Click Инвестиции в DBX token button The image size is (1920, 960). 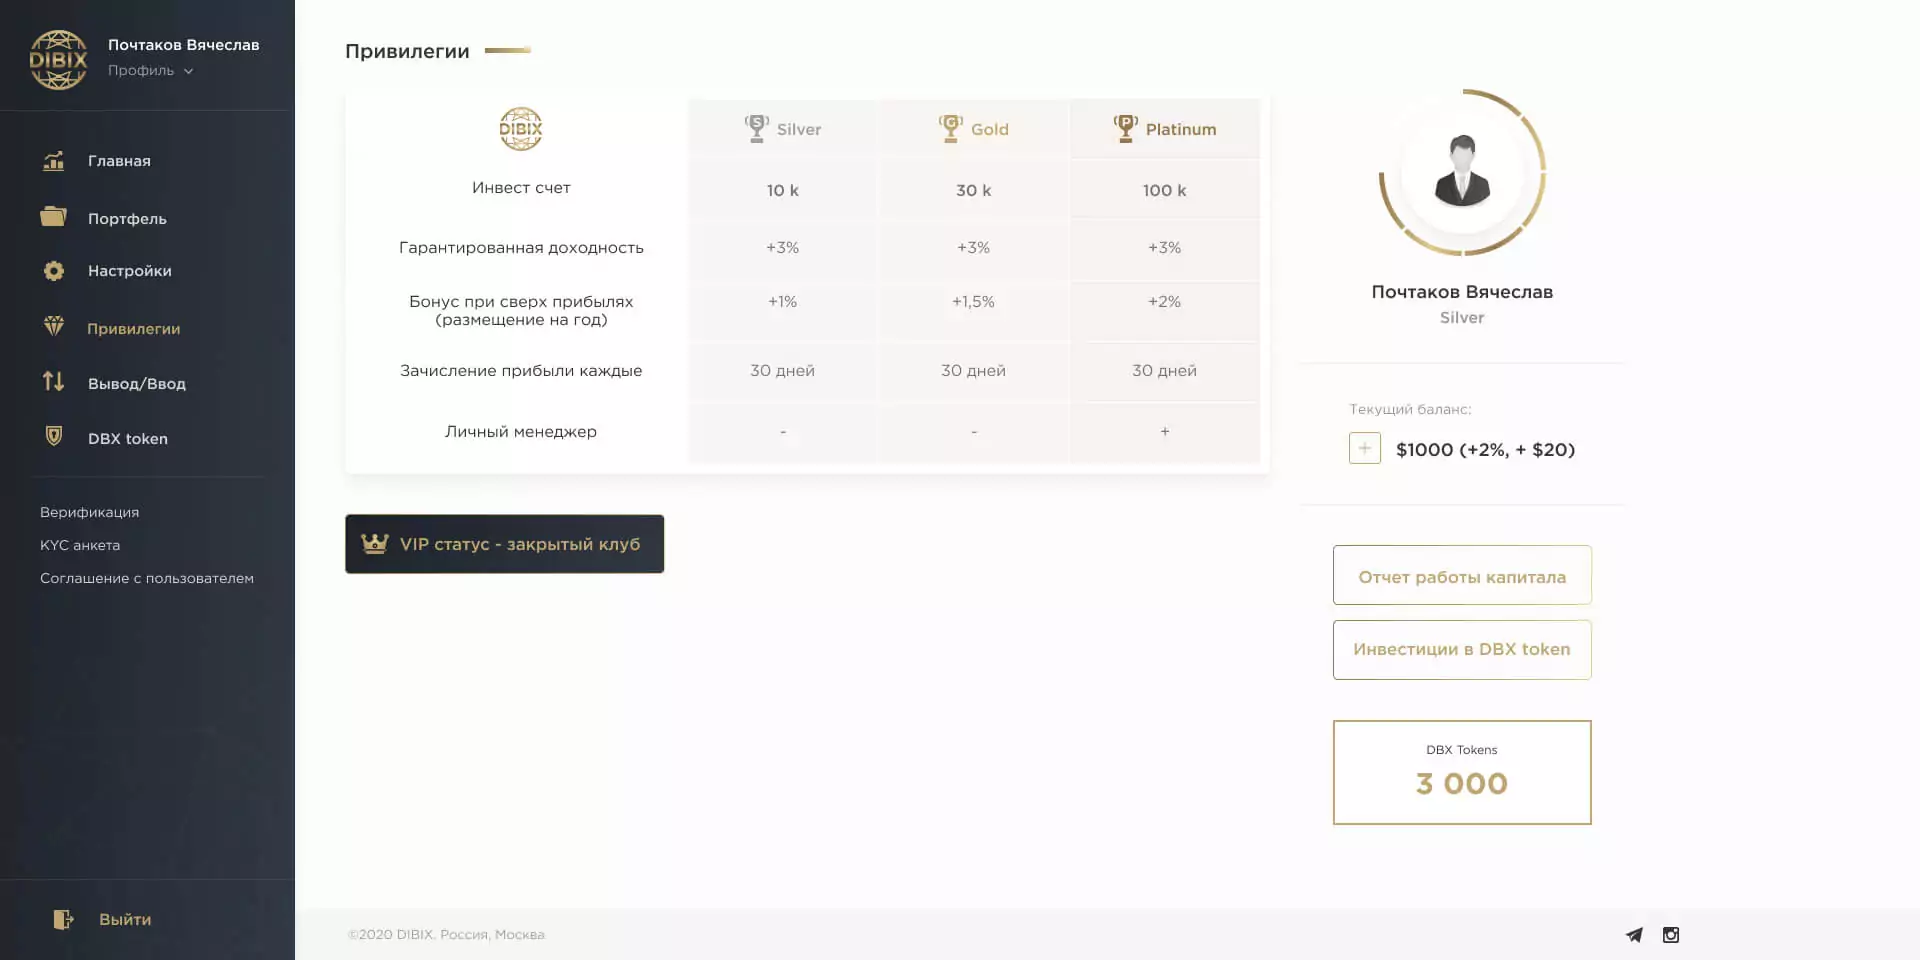click(x=1462, y=649)
